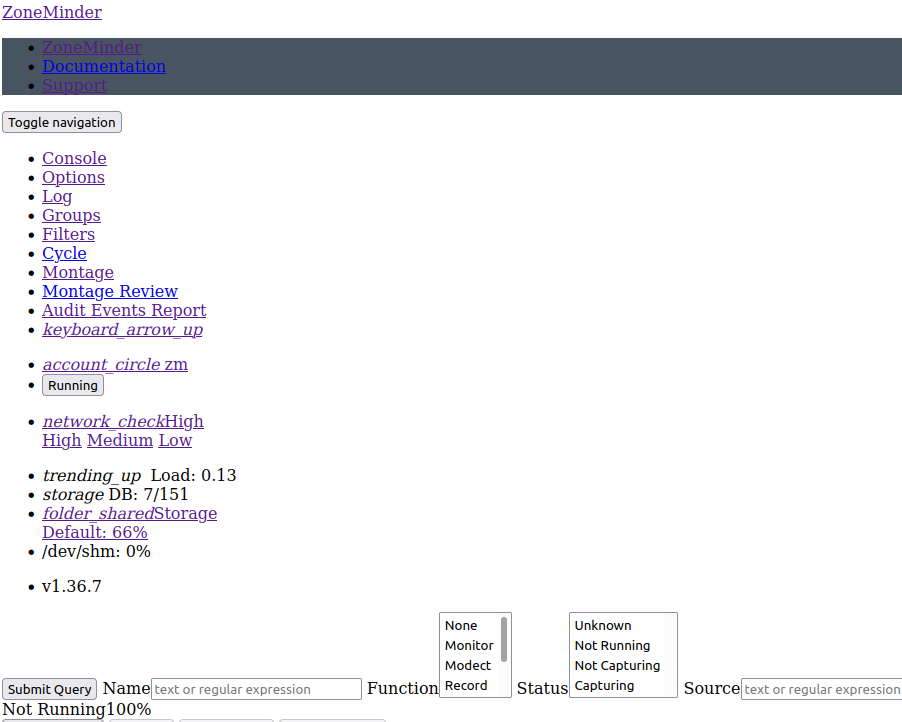Click the Toggle navigation button
Screen dimensions: 902x722
tap(62, 122)
